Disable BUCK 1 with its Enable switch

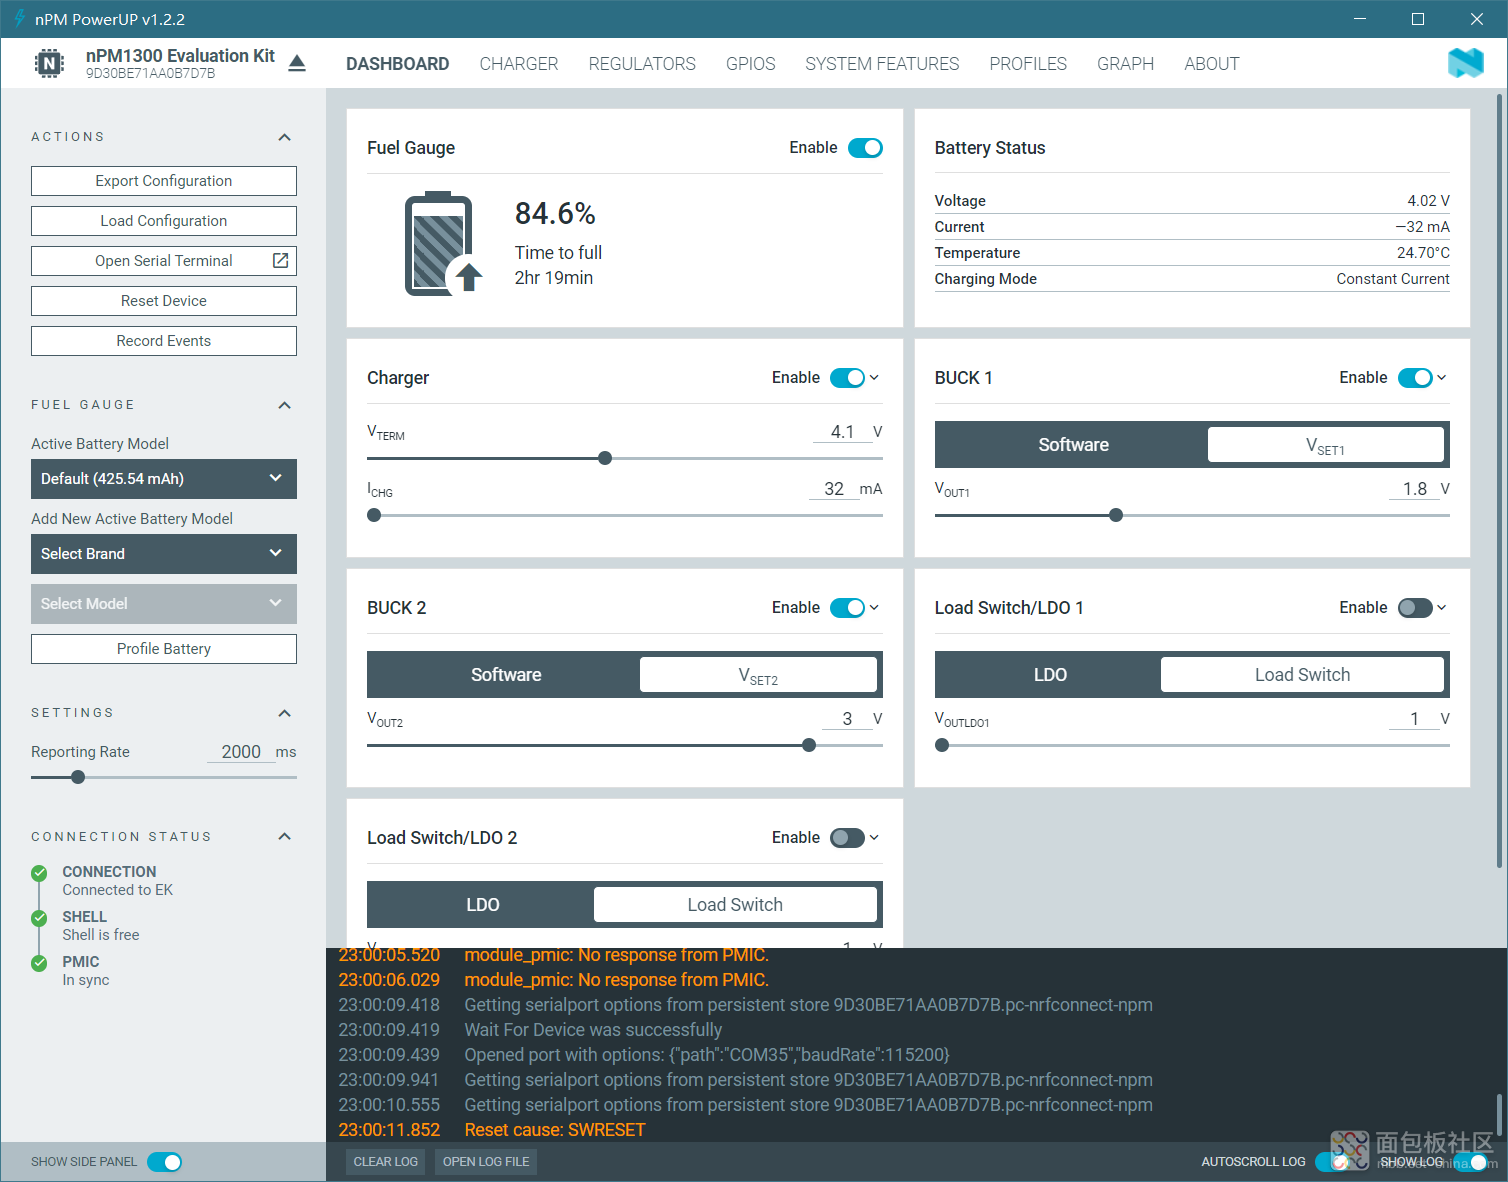[x=1415, y=378]
